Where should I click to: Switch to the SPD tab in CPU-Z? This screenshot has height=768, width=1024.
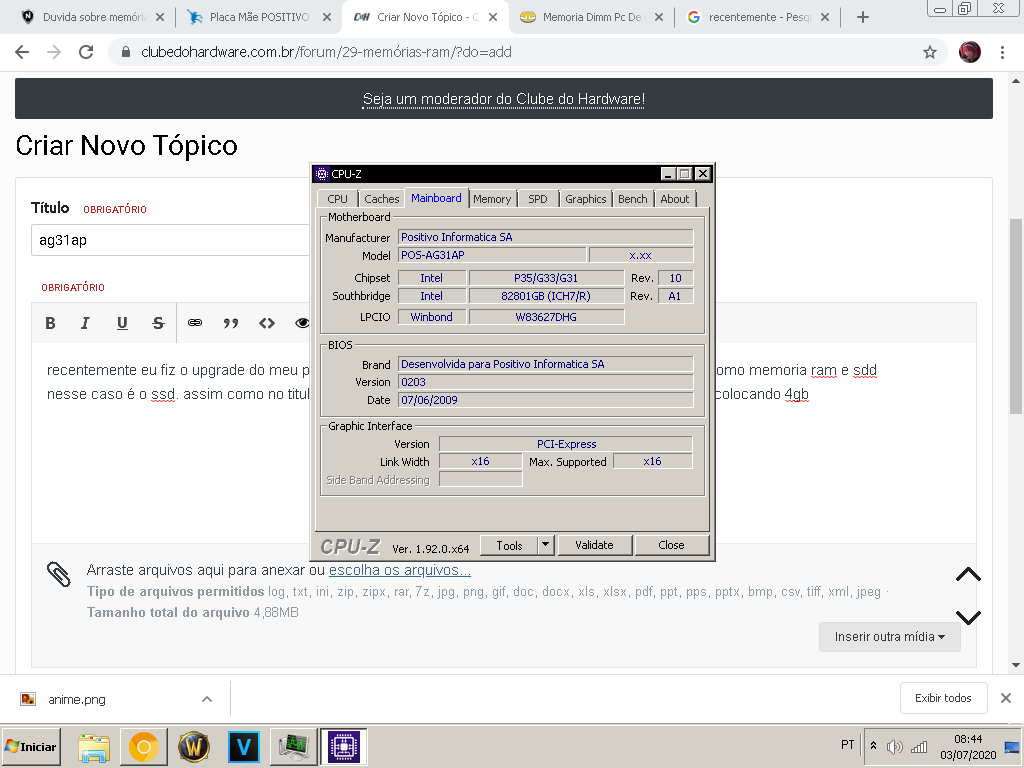(538, 199)
